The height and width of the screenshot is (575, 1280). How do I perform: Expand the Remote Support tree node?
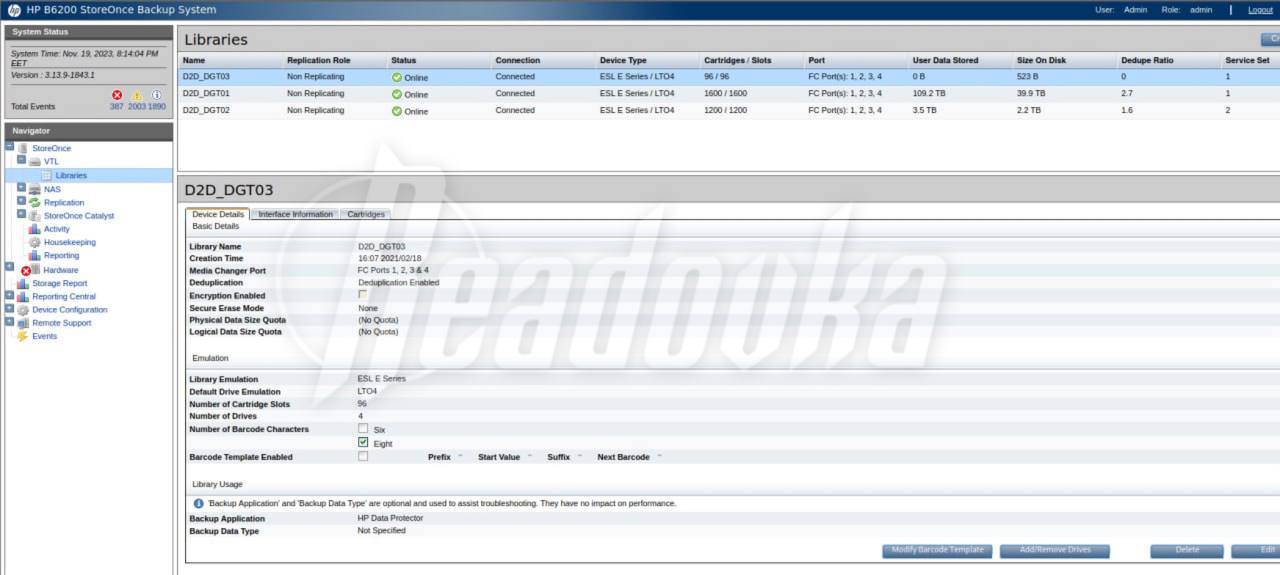pos(10,321)
